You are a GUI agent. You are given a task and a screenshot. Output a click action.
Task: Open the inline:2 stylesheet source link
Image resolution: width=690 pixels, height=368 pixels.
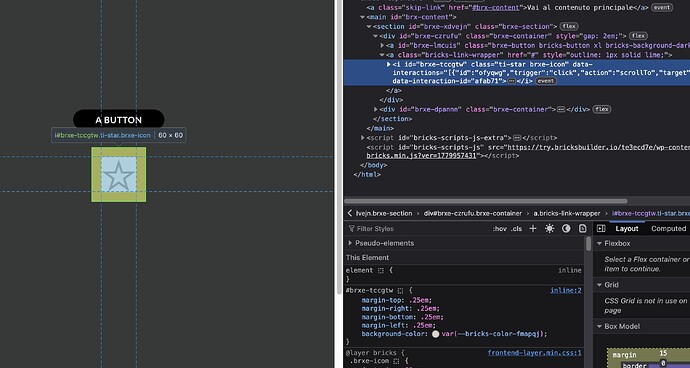(x=566, y=291)
